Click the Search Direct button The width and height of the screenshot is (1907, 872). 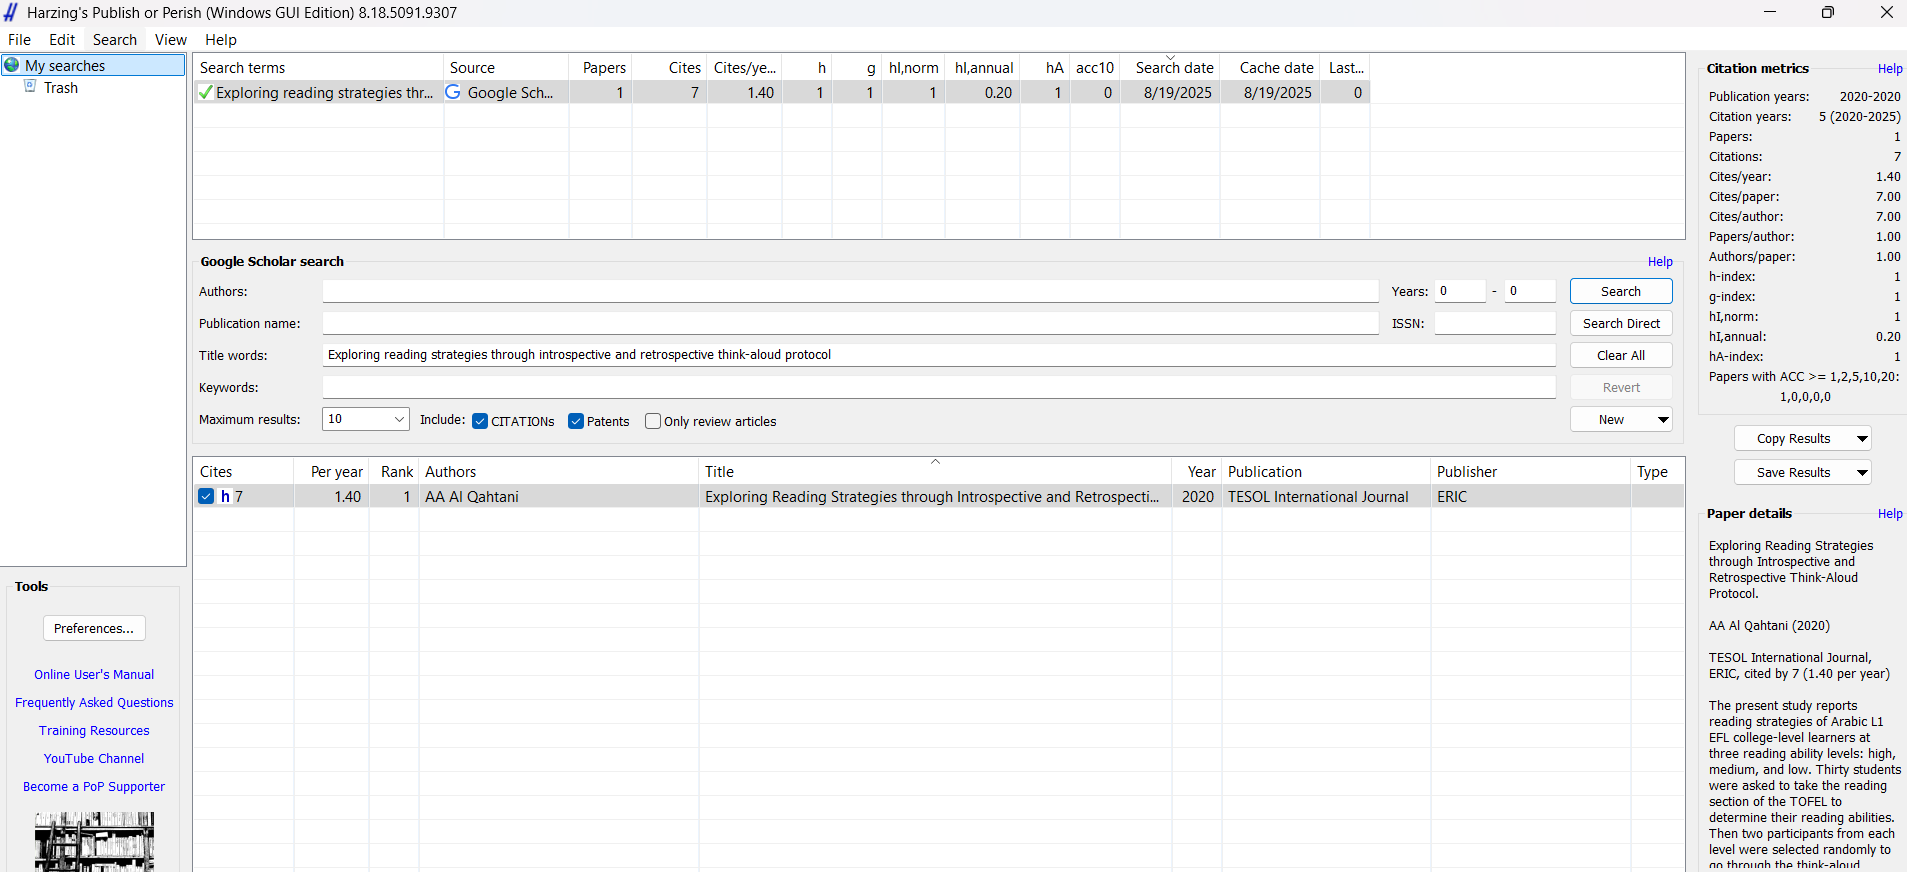(1621, 323)
